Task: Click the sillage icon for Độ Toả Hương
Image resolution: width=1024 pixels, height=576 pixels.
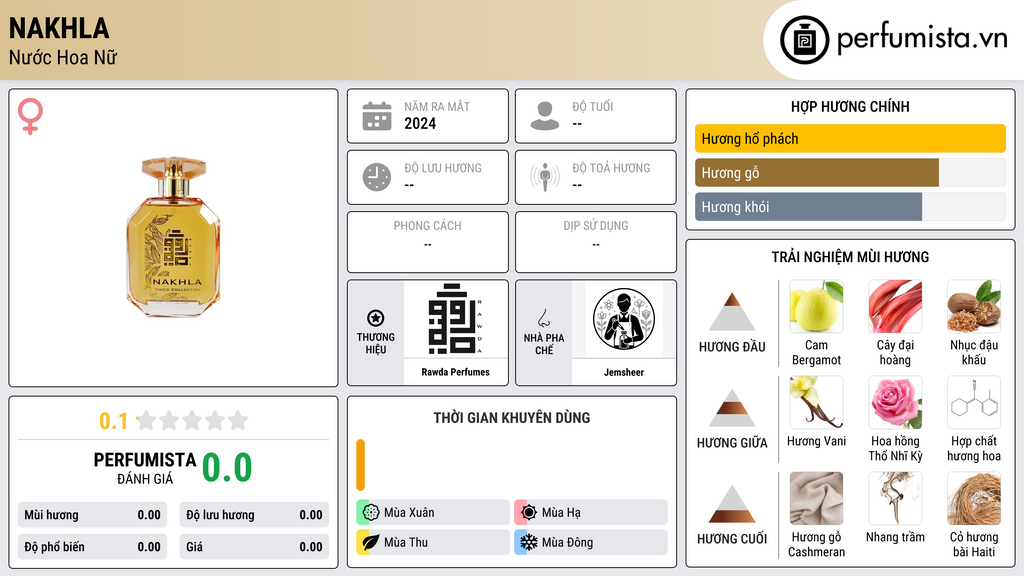Action: point(545,177)
